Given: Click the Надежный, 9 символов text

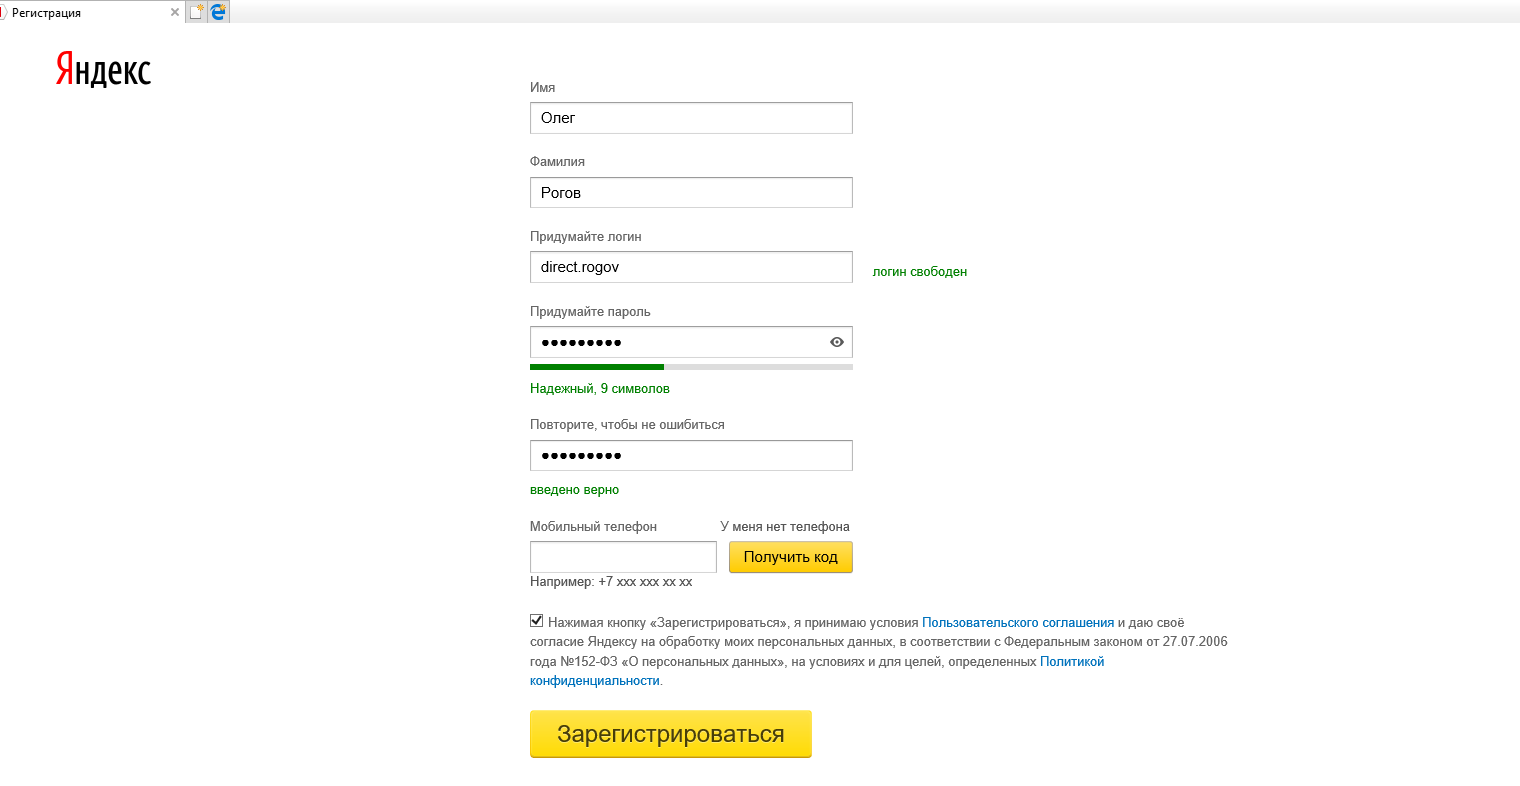Looking at the screenshot, I should (600, 389).
